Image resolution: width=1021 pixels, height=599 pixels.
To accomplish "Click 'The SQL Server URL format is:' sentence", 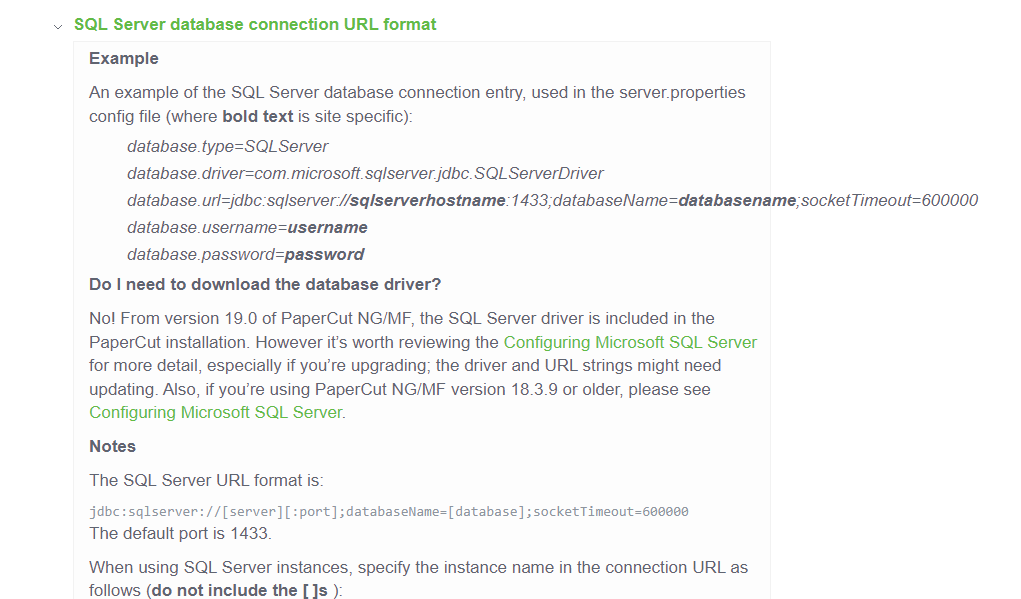I will pyautogui.click(x=206, y=481).
